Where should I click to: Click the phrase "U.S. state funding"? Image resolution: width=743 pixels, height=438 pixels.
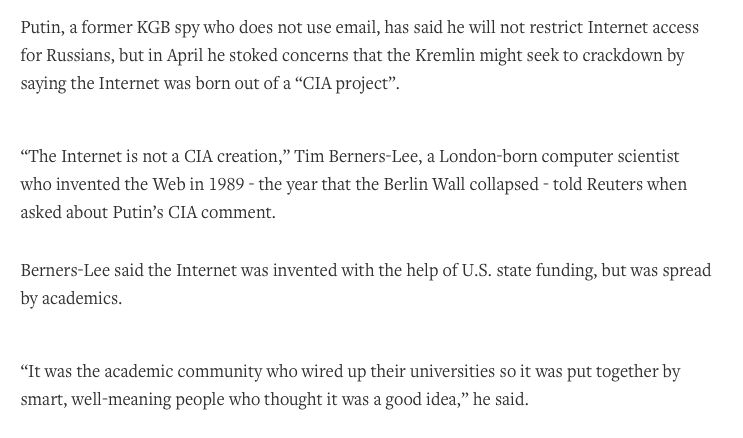pyautogui.click(x=528, y=271)
